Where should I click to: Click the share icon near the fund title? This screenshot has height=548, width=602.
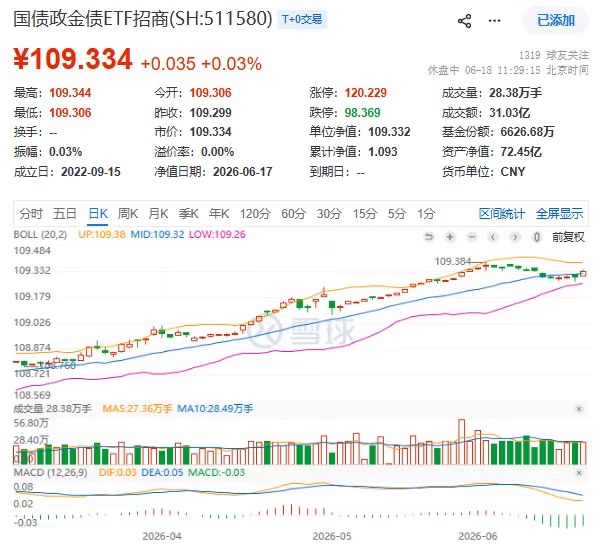pos(465,21)
